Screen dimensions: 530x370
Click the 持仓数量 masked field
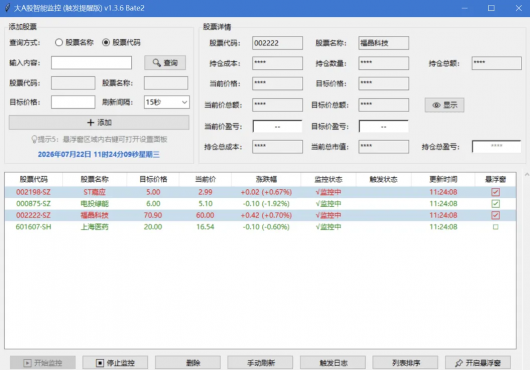(383, 63)
